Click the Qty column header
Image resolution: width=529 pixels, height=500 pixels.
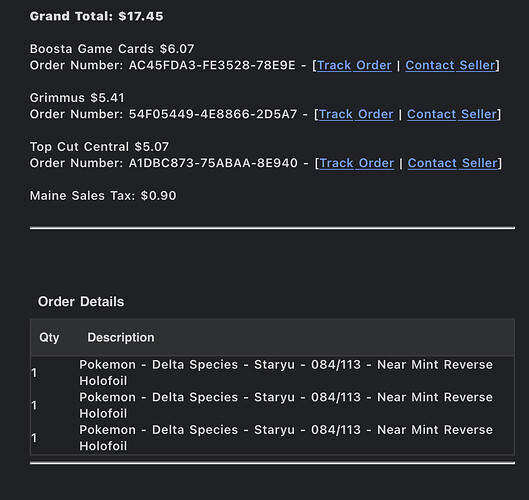(x=49, y=338)
